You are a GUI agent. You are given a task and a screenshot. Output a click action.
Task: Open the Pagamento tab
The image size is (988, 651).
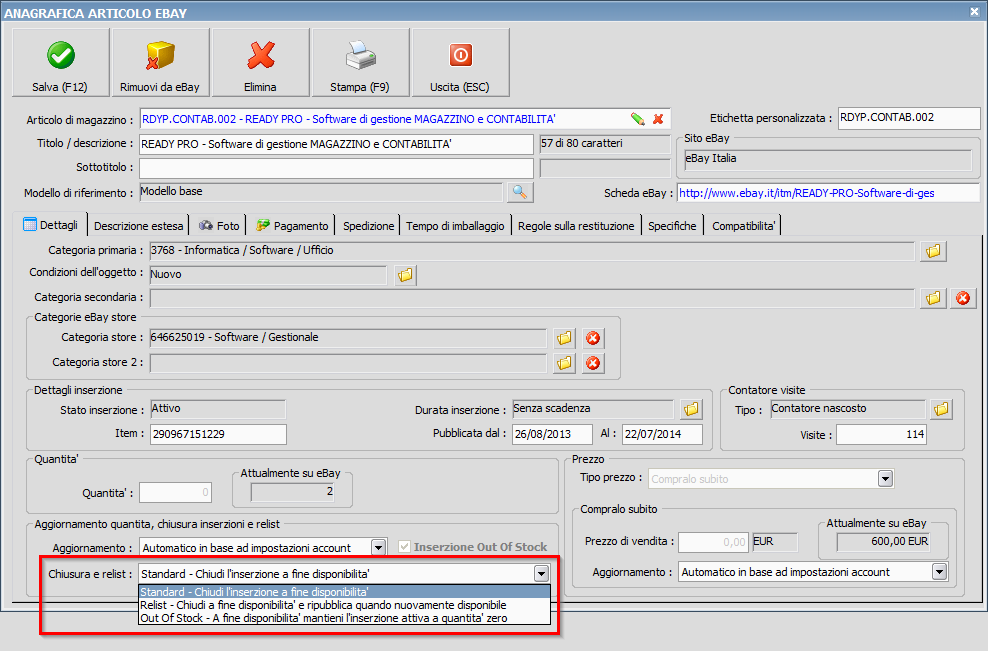[x=292, y=226]
